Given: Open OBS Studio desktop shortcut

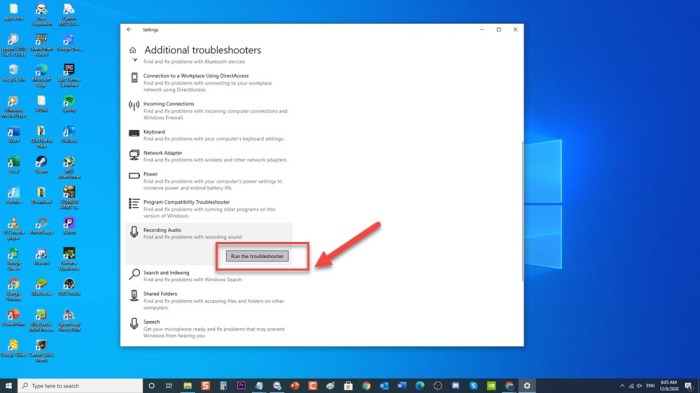Looking at the screenshot, I should pyautogui.click(x=69, y=287).
